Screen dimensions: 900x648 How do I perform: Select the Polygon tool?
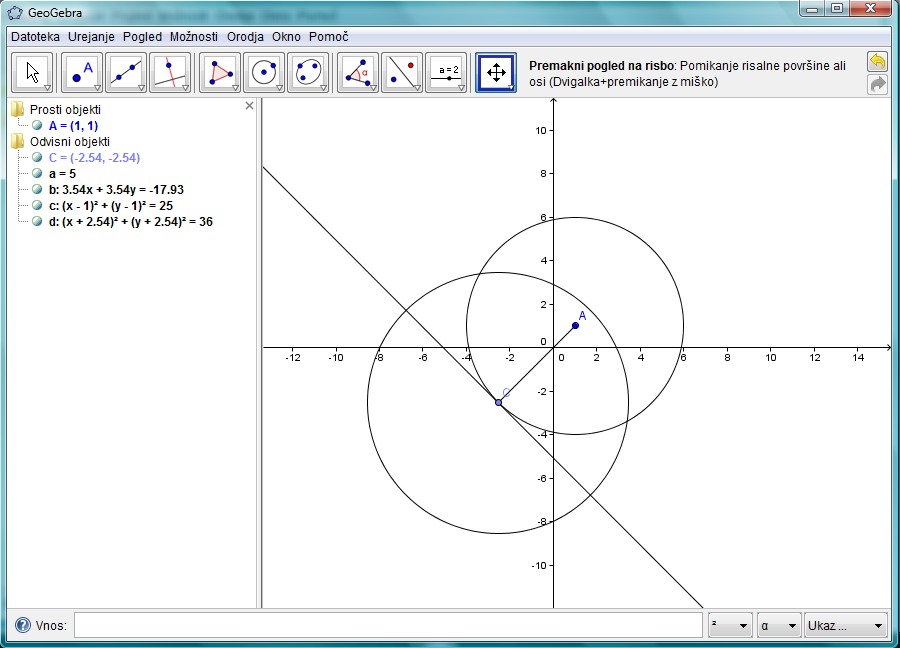[220, 72]
